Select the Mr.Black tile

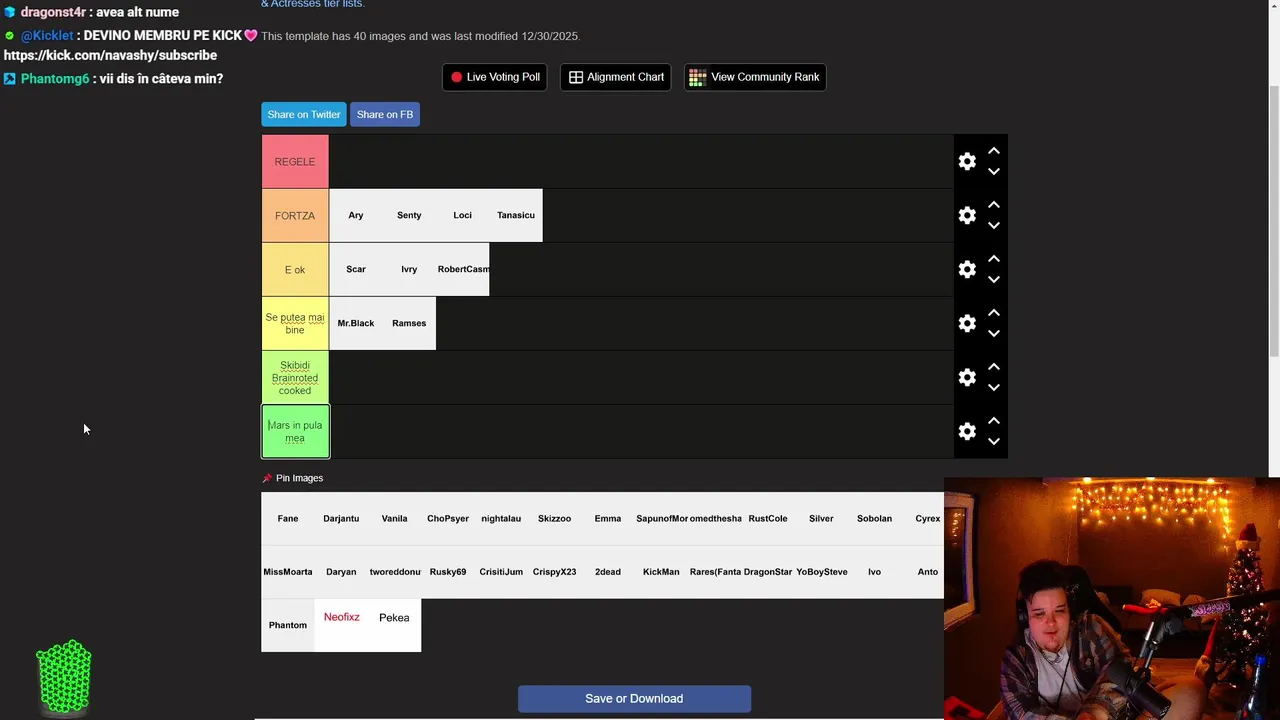point(356,323)
